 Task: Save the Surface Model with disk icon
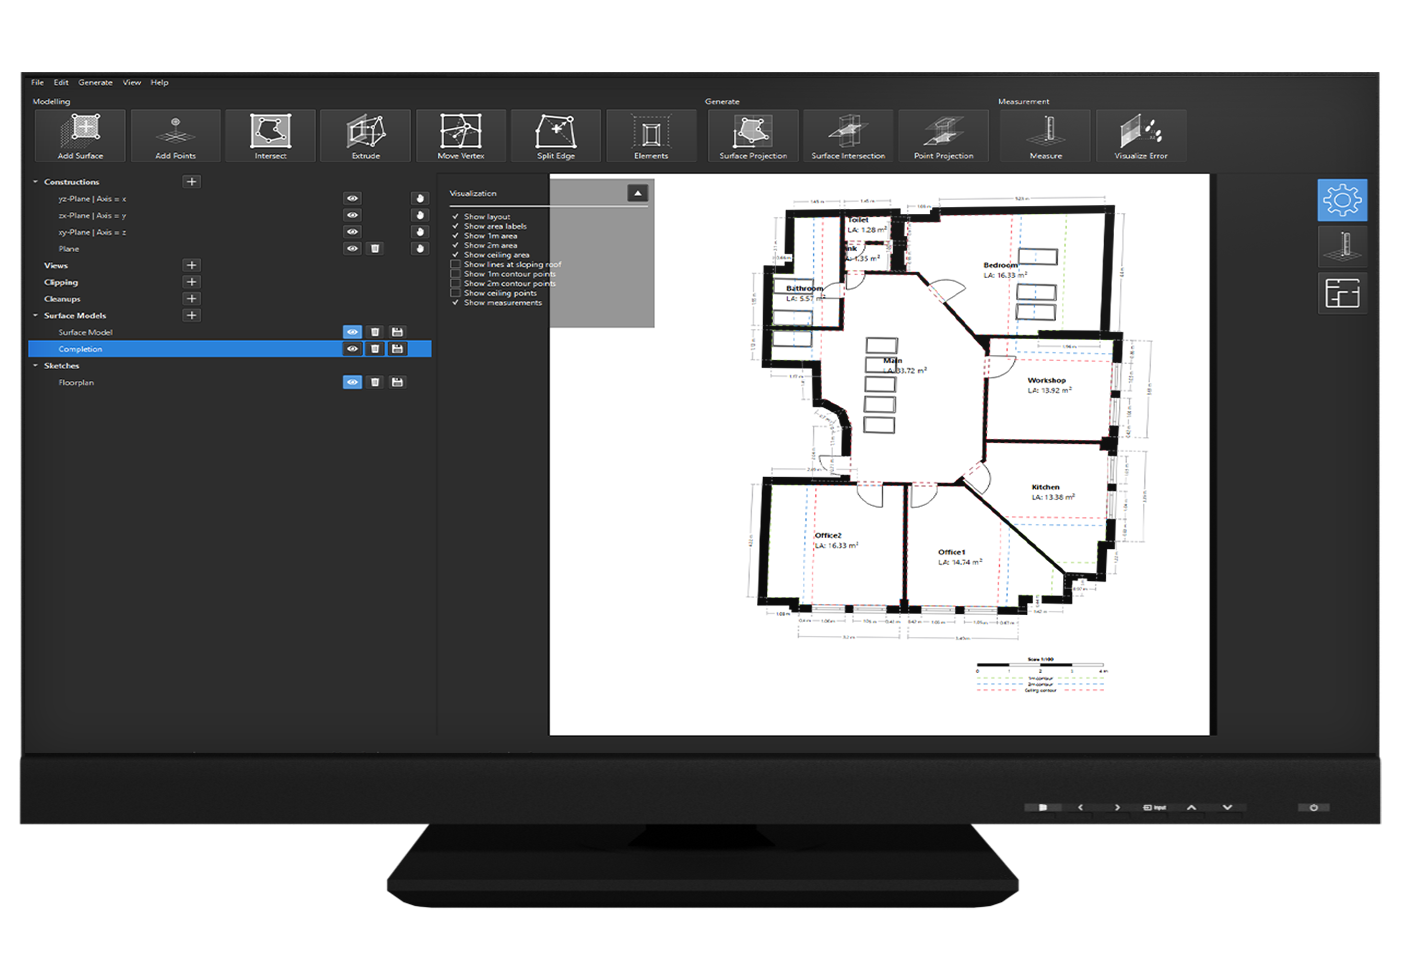pyautogui.click(x=397, y=332)
